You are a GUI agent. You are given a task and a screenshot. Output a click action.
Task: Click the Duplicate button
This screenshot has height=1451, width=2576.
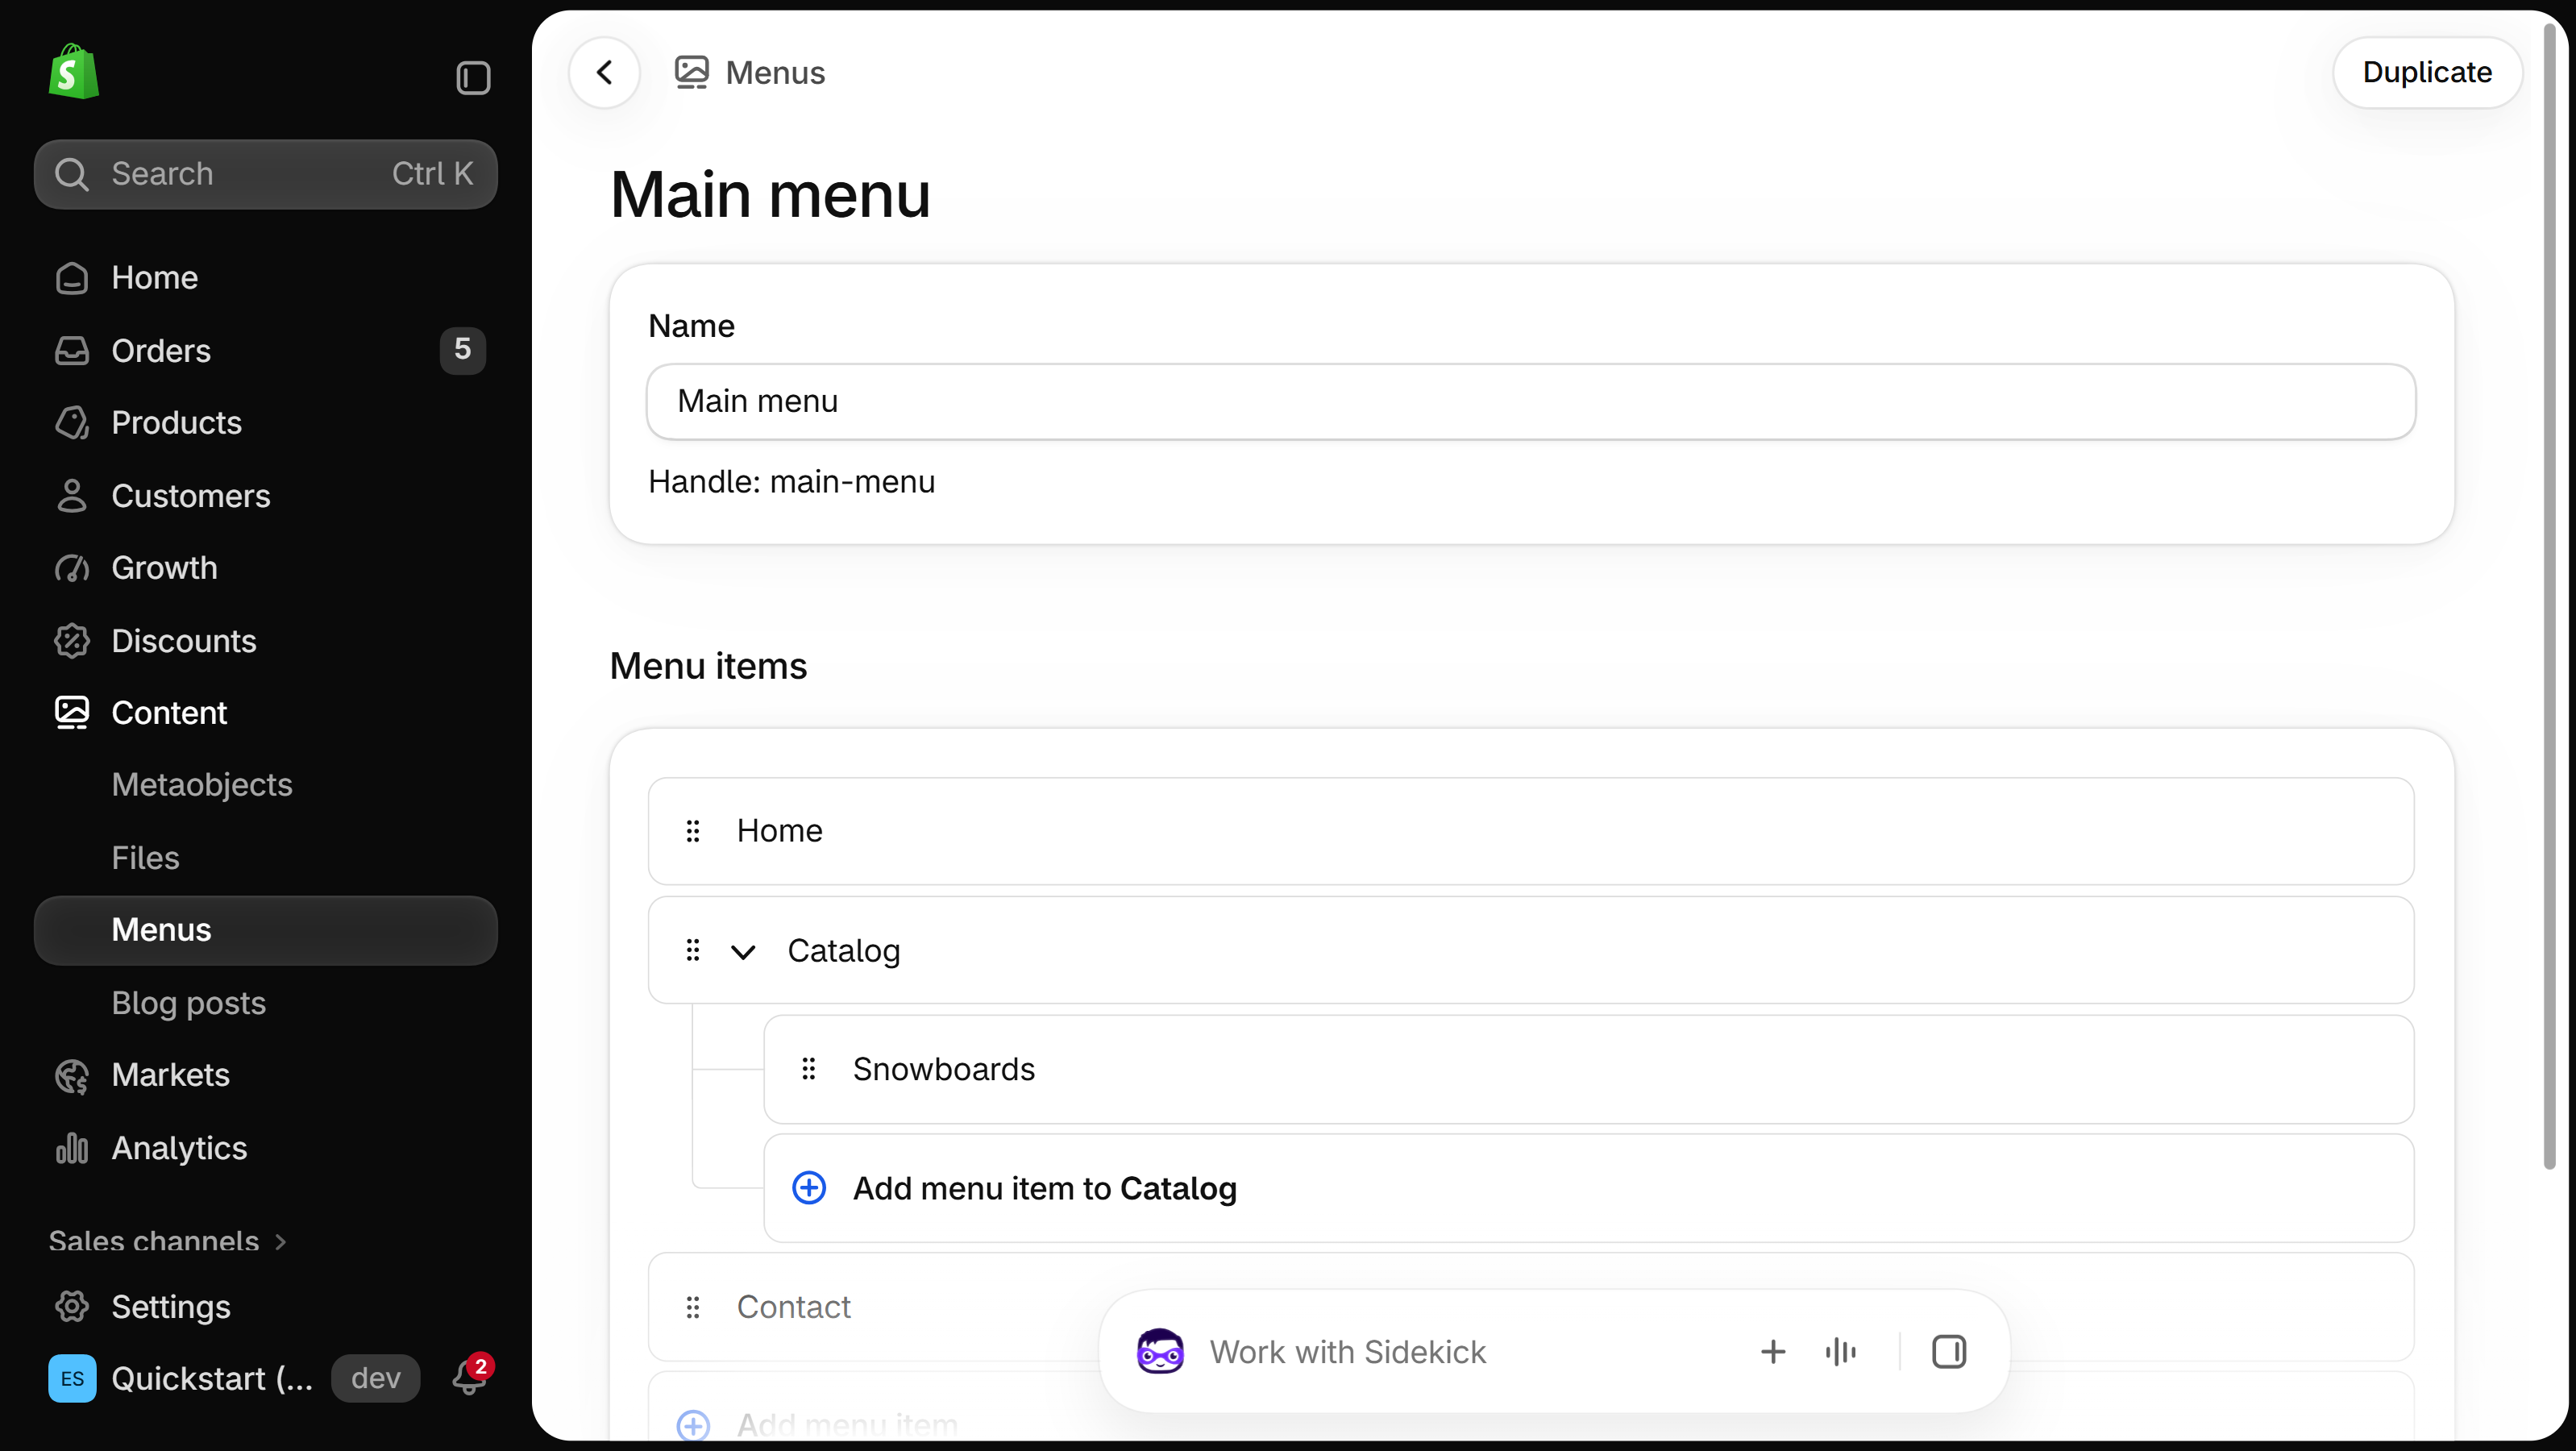coord(2427,72)
